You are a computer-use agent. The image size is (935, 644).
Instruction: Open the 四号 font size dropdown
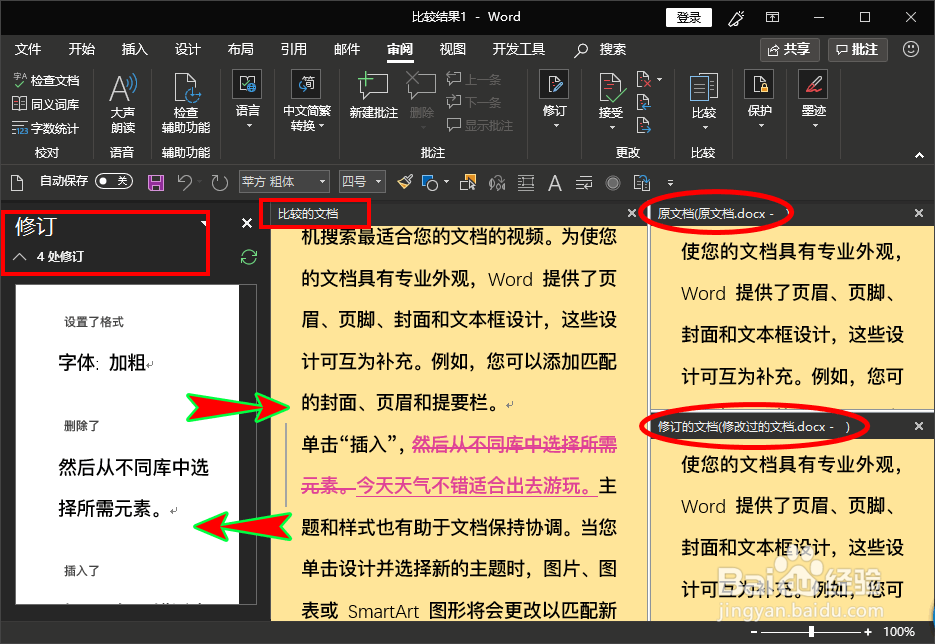tap(377, 182)
